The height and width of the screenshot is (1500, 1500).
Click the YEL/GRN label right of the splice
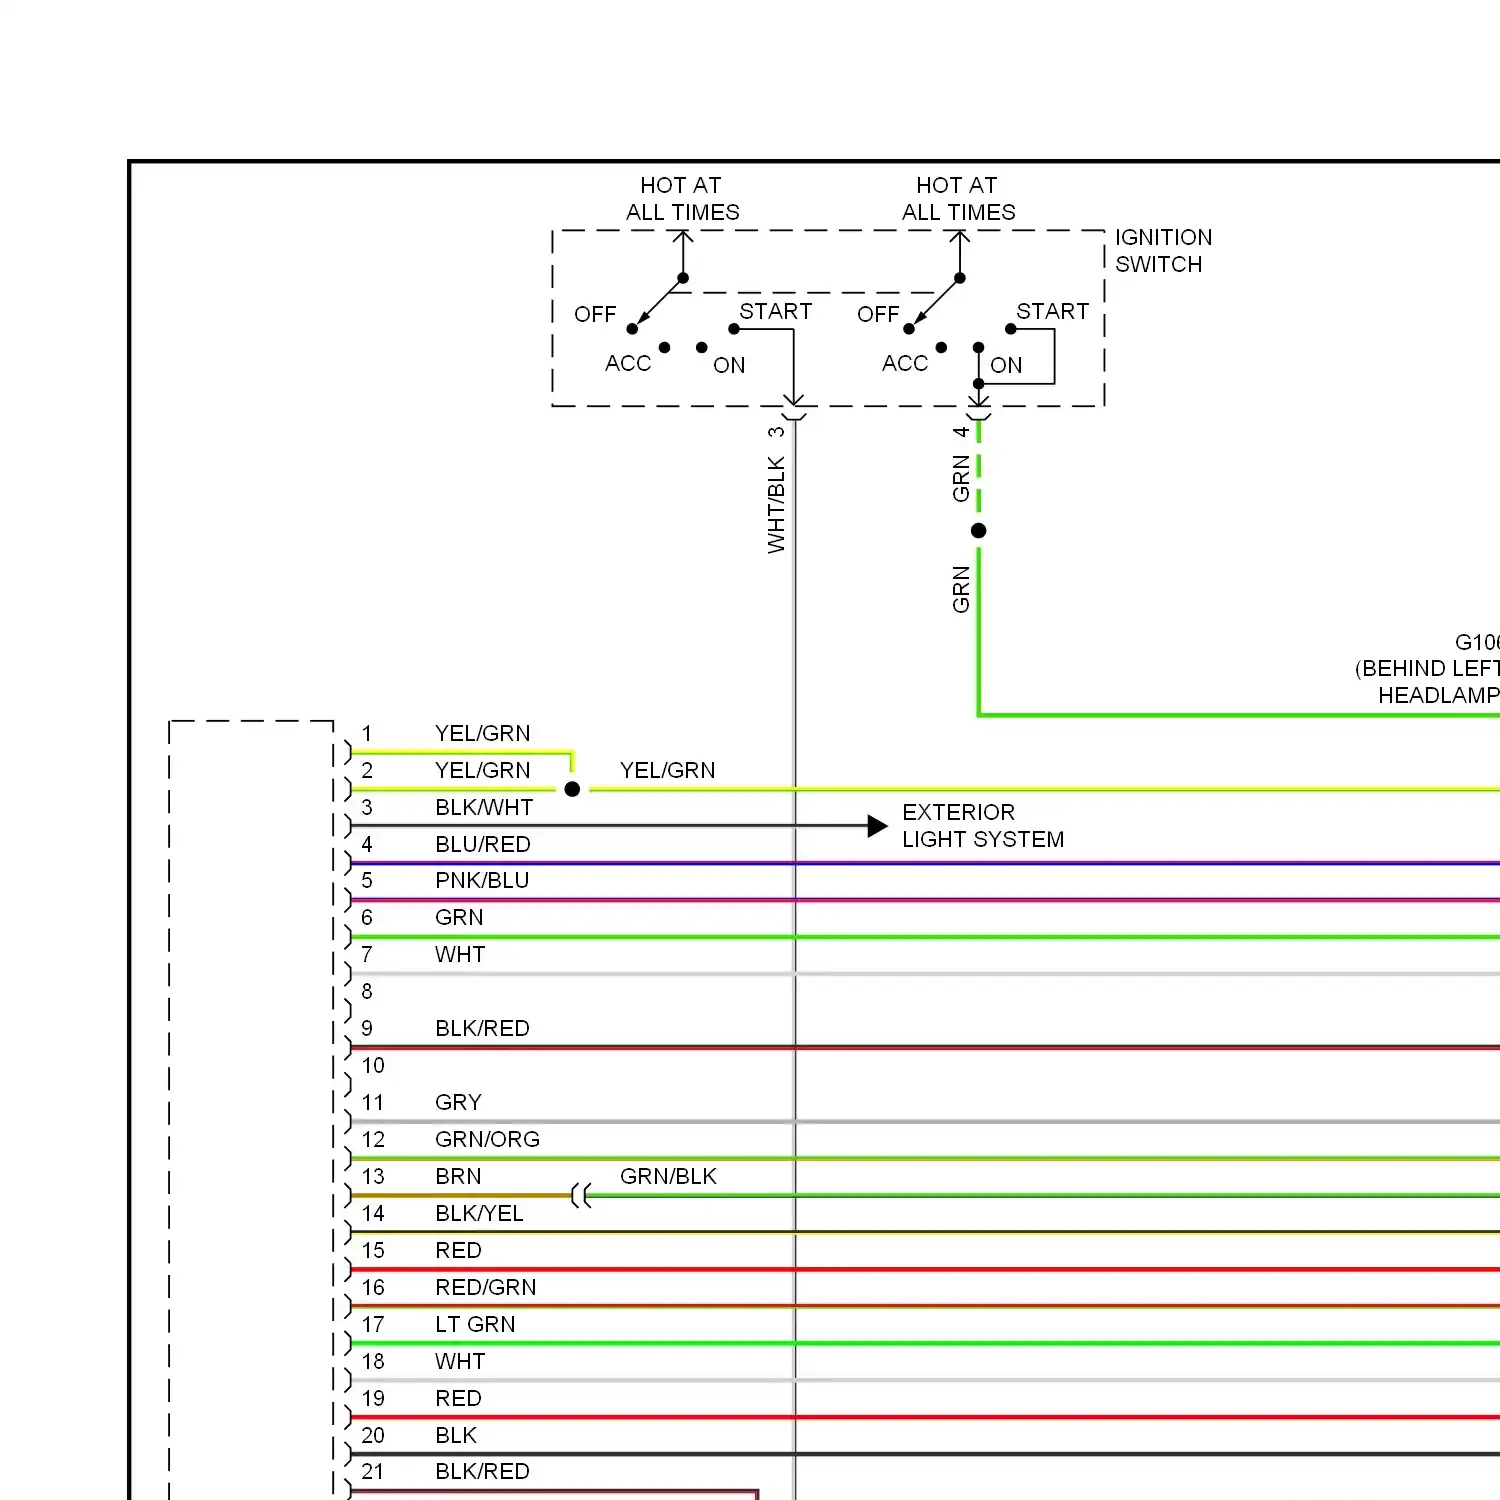(667, 770)
